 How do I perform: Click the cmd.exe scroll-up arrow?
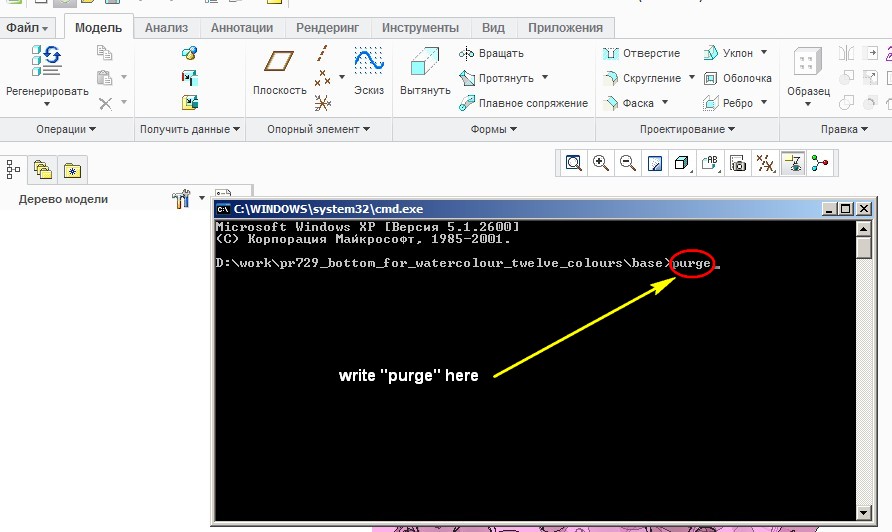pos(864,229)
